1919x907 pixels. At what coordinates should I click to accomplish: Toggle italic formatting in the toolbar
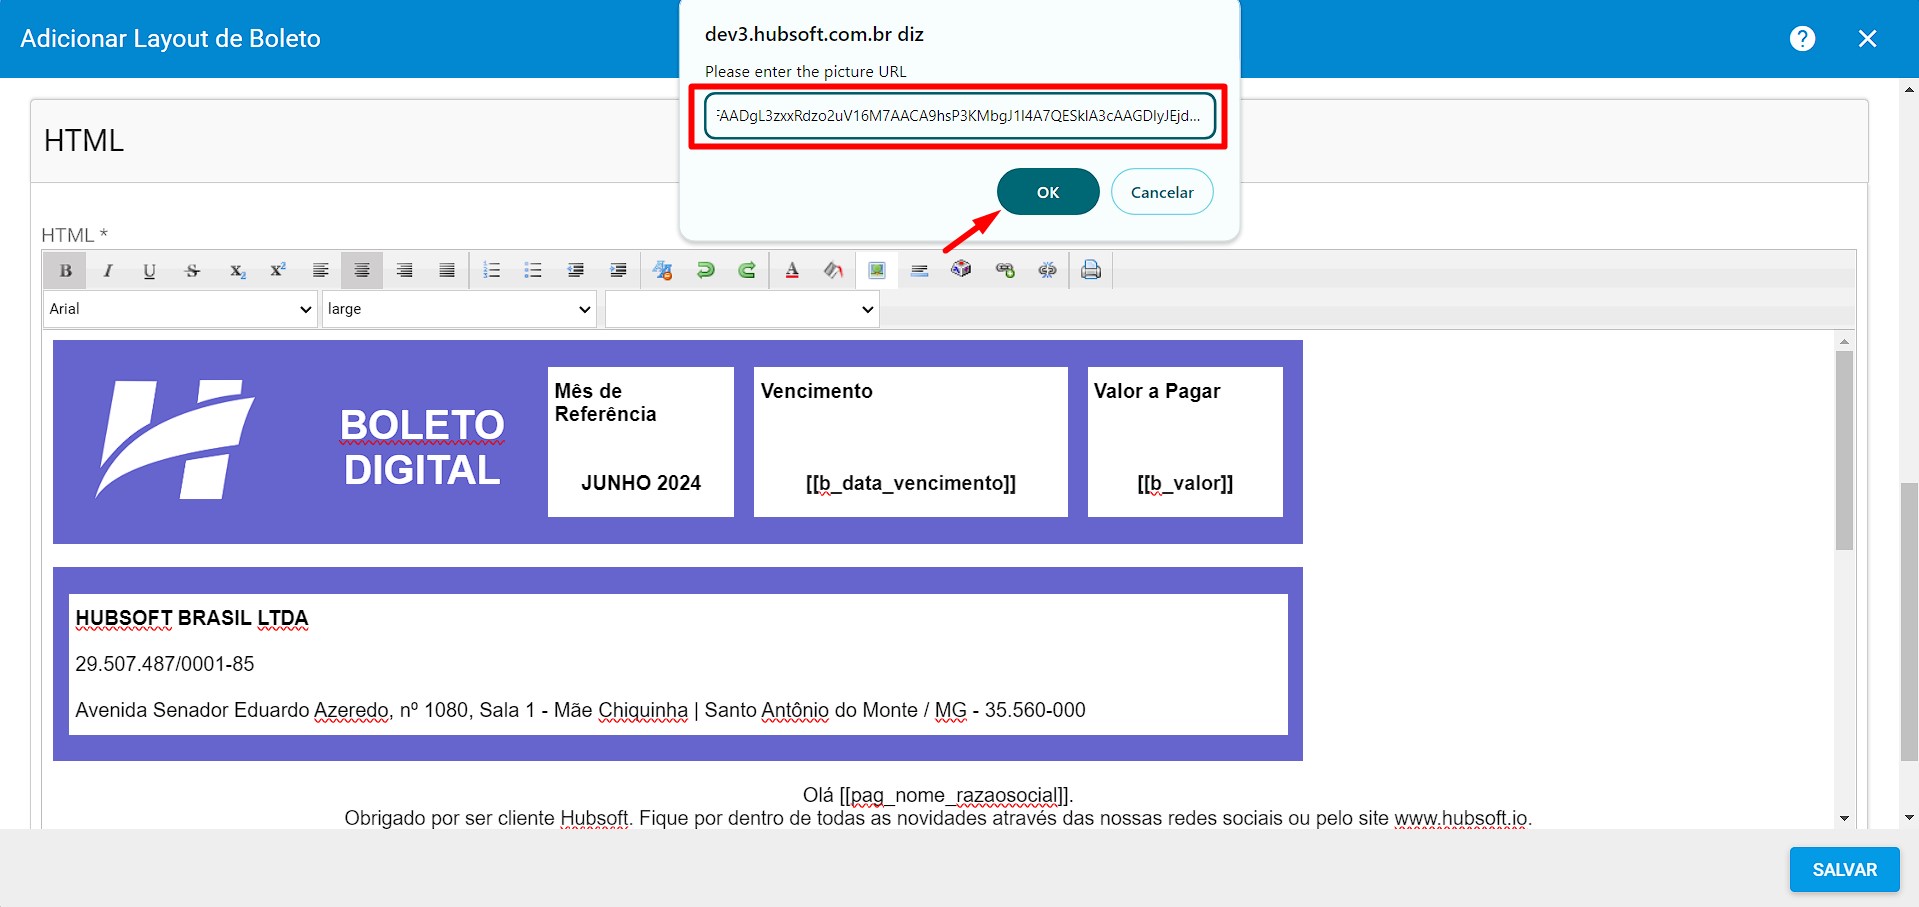coord(108,270)
